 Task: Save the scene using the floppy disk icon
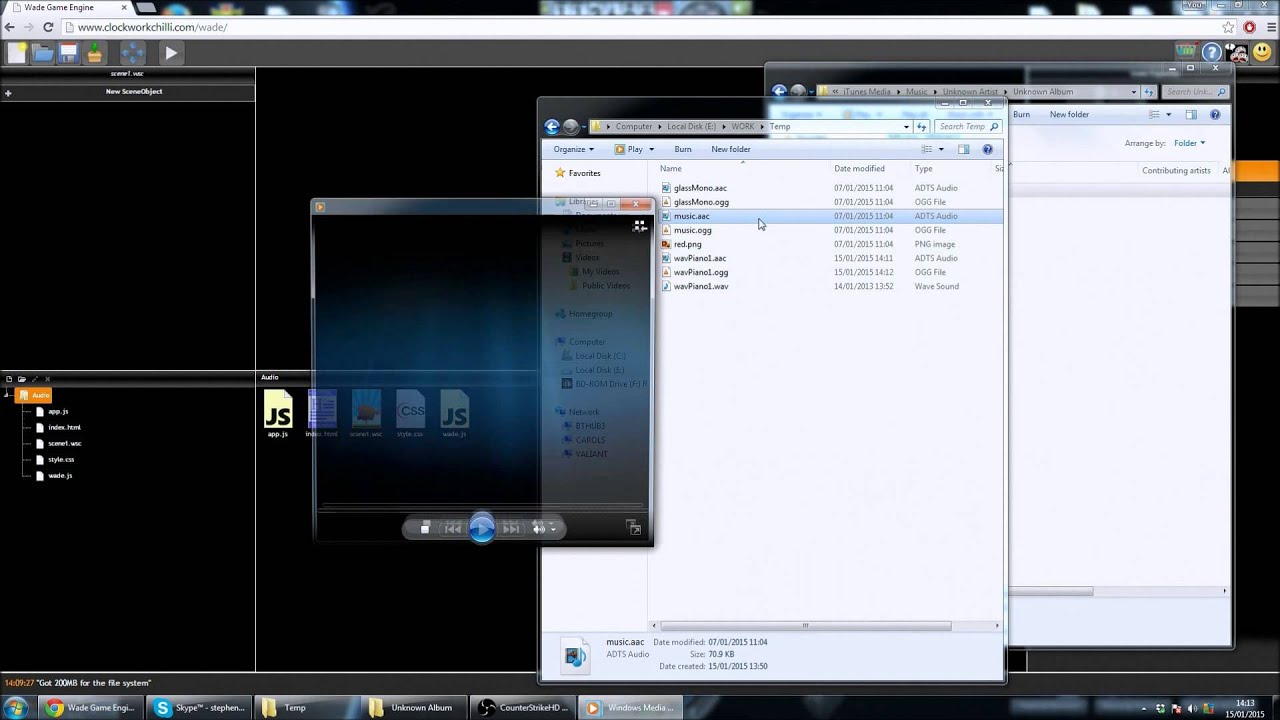[x=68, y=53]
